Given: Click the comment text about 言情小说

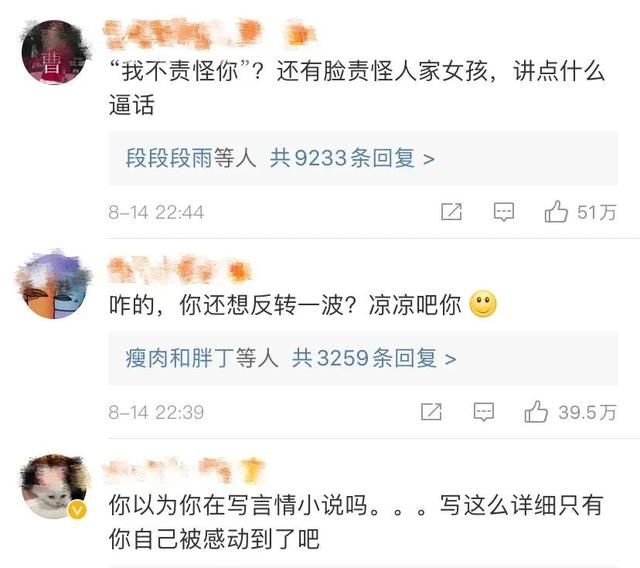Looking at the screenshot, I should [x=356, y=522].
